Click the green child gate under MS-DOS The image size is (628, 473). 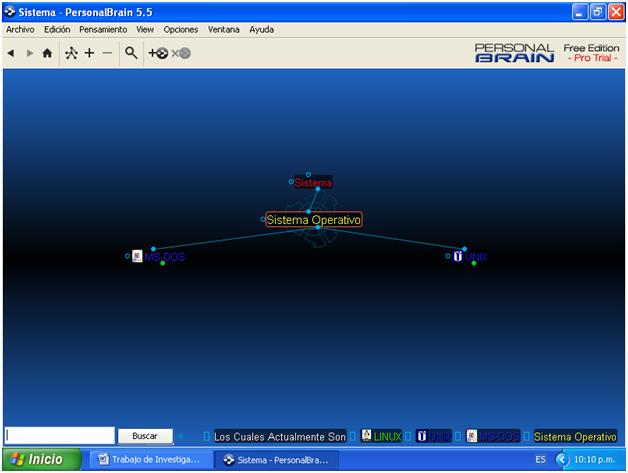point(163,263)
